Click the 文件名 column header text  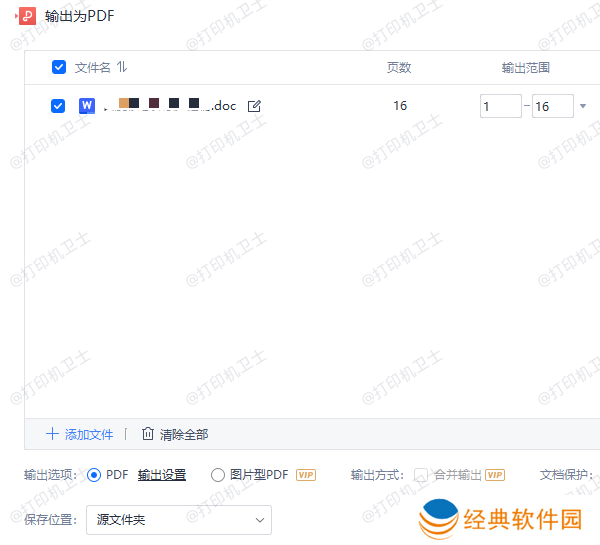[92, 67]
